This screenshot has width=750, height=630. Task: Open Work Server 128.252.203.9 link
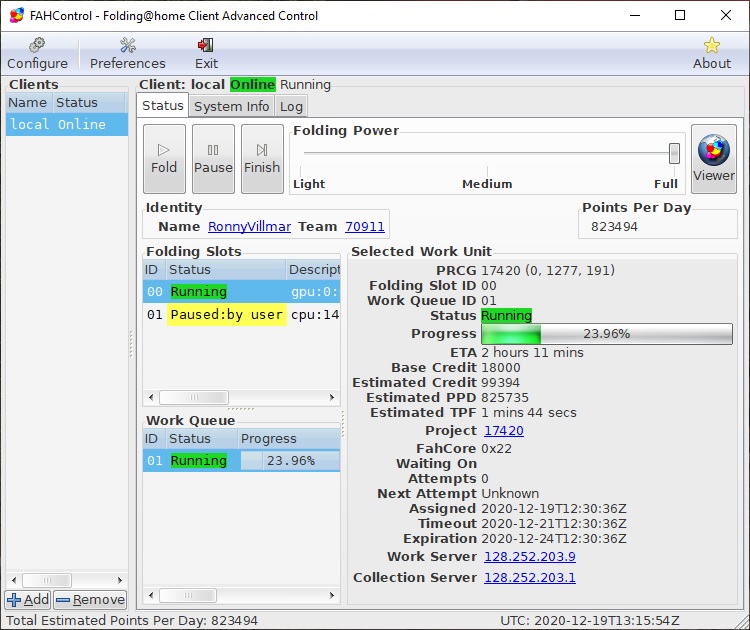point(529,556)
